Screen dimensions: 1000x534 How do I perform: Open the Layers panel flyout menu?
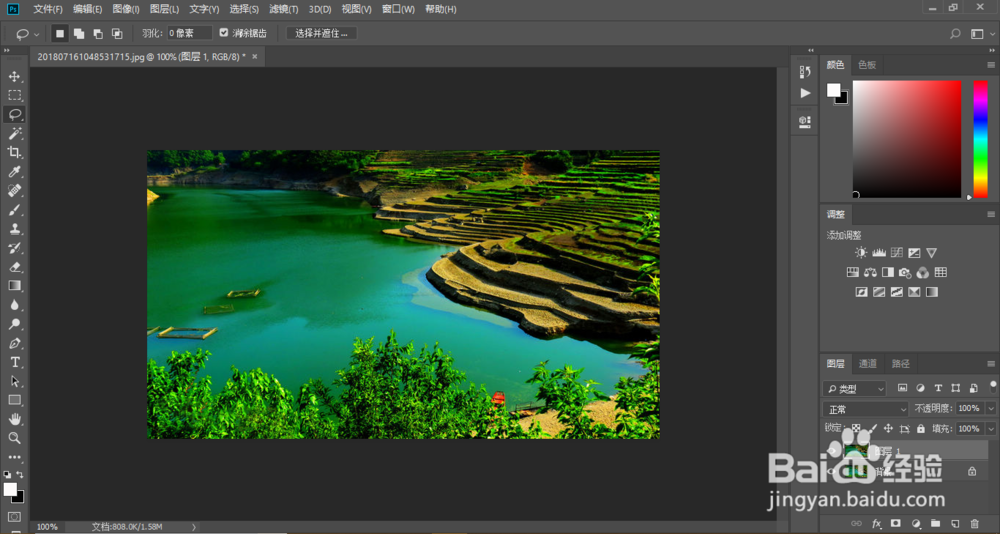tap(990, 364)
